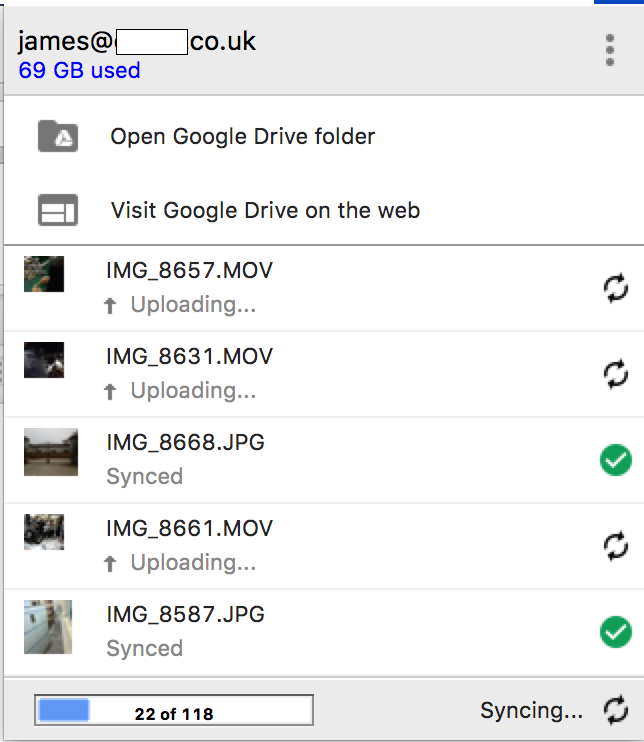Click sync icon next to IMG_8661.MOV
The height and width of the screenshot is (742, 644).
(616, 546)
